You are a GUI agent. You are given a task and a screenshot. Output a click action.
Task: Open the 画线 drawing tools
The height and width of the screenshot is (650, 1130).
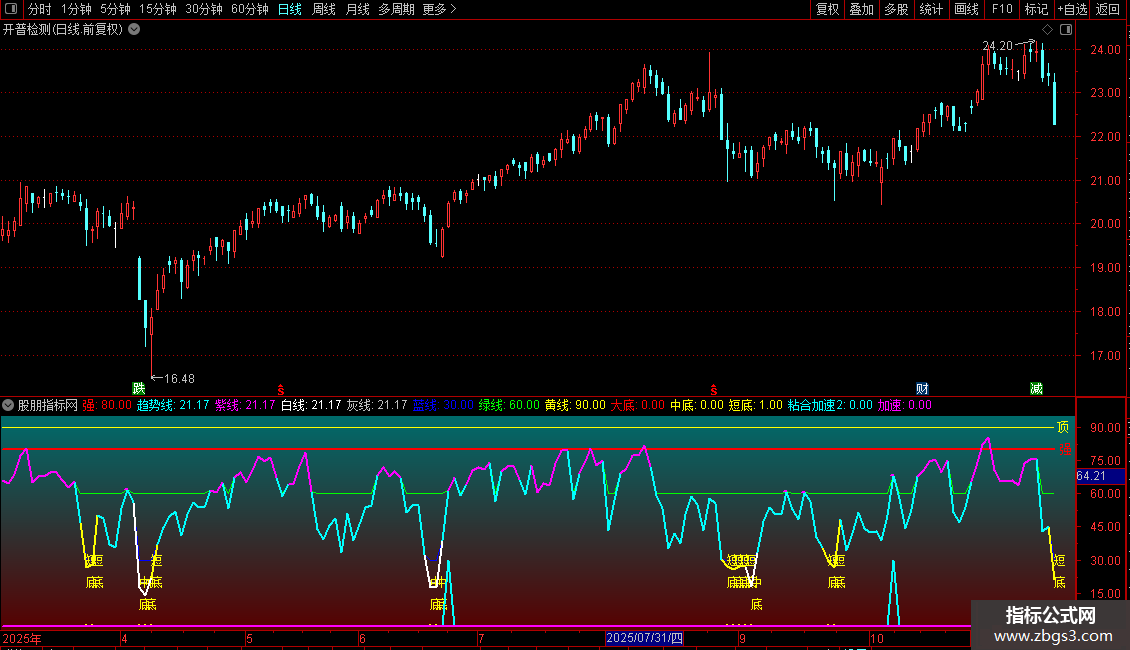[966, 9]
